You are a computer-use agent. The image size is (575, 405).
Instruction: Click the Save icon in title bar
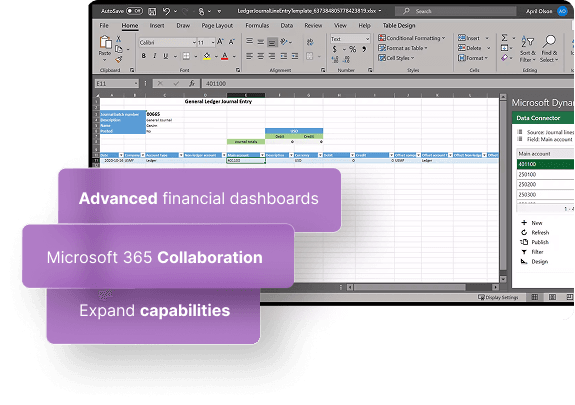pos(152,11)
